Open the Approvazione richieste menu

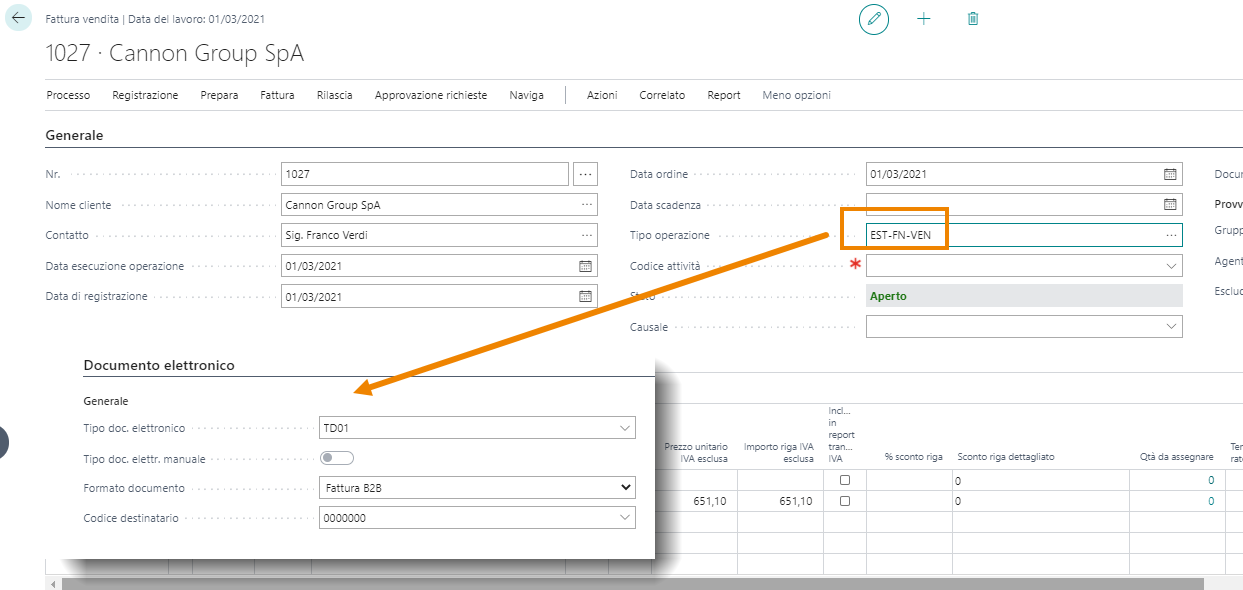[431, 95]
